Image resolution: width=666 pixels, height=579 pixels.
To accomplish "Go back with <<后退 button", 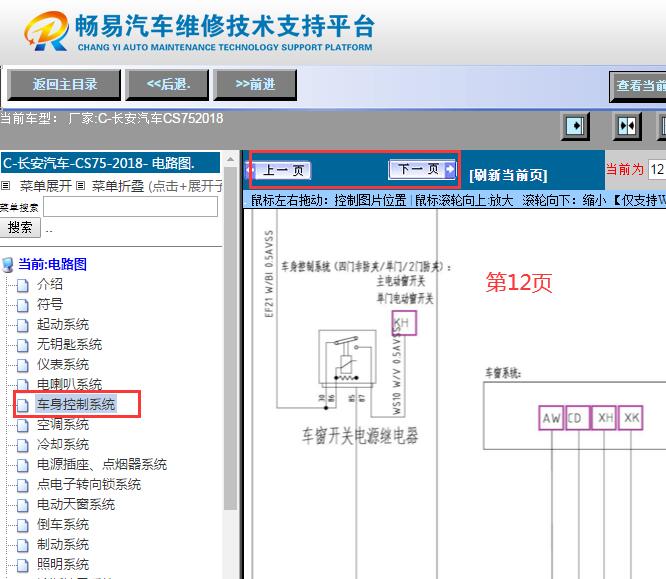I will (x=168, y=85).
